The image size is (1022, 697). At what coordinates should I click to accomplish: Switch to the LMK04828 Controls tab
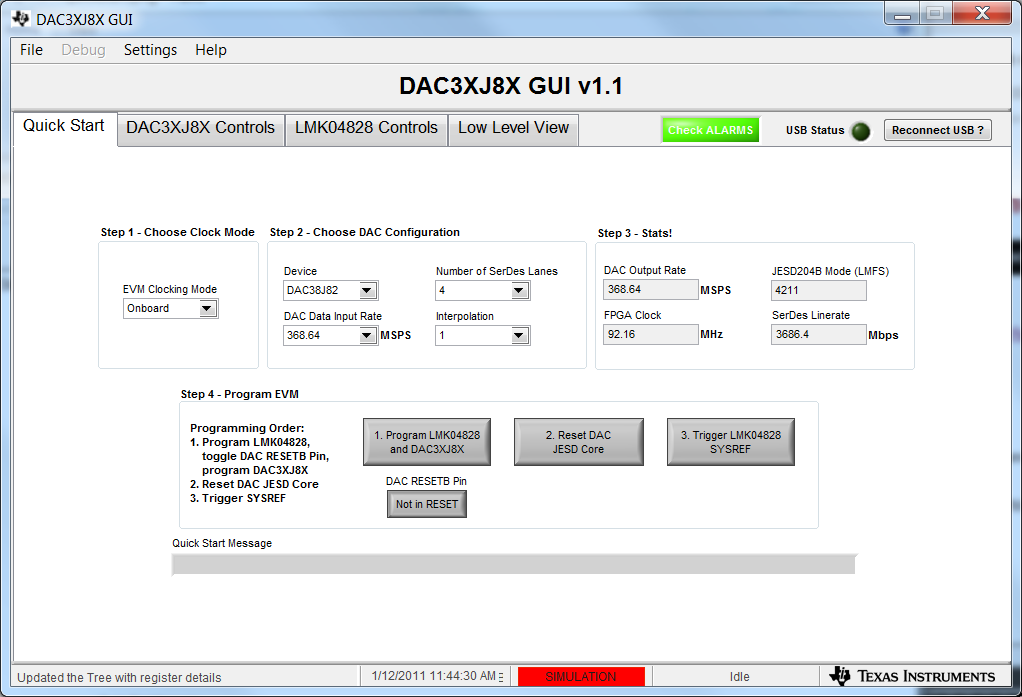(366, 128)
